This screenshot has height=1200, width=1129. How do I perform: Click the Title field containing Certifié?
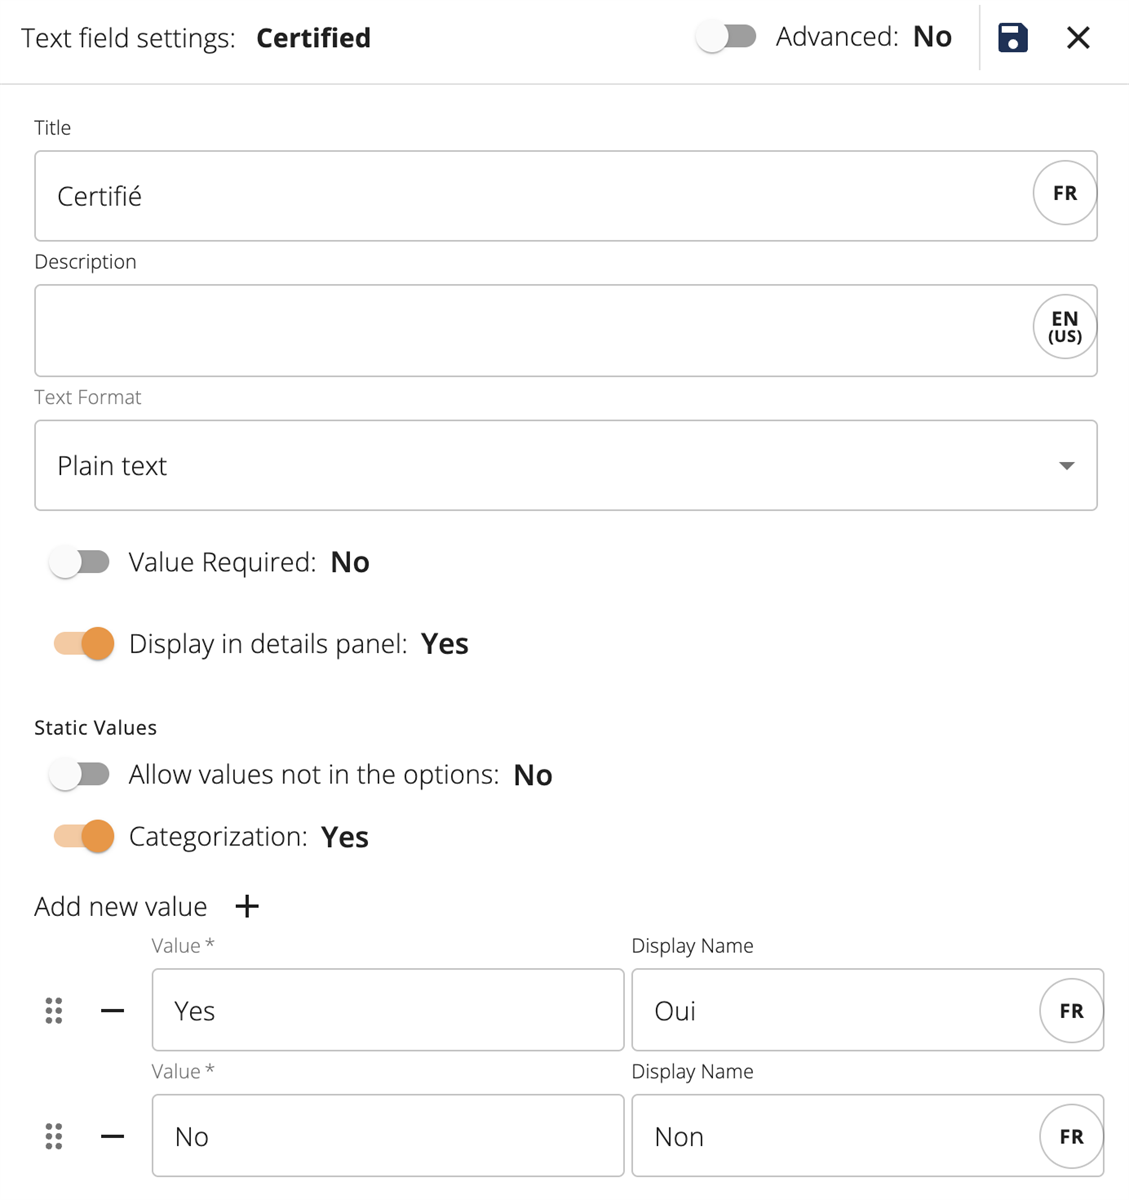(530, 196)
